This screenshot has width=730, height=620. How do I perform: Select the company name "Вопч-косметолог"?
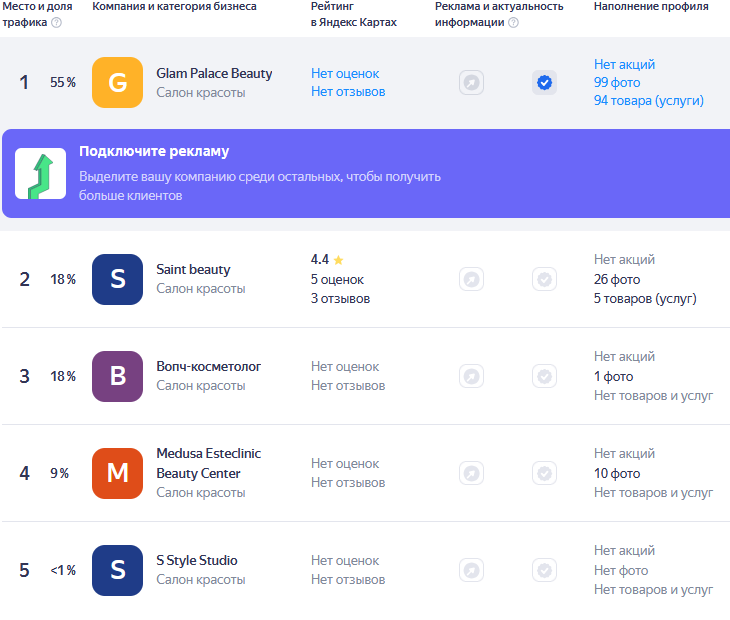pos(209,367)
